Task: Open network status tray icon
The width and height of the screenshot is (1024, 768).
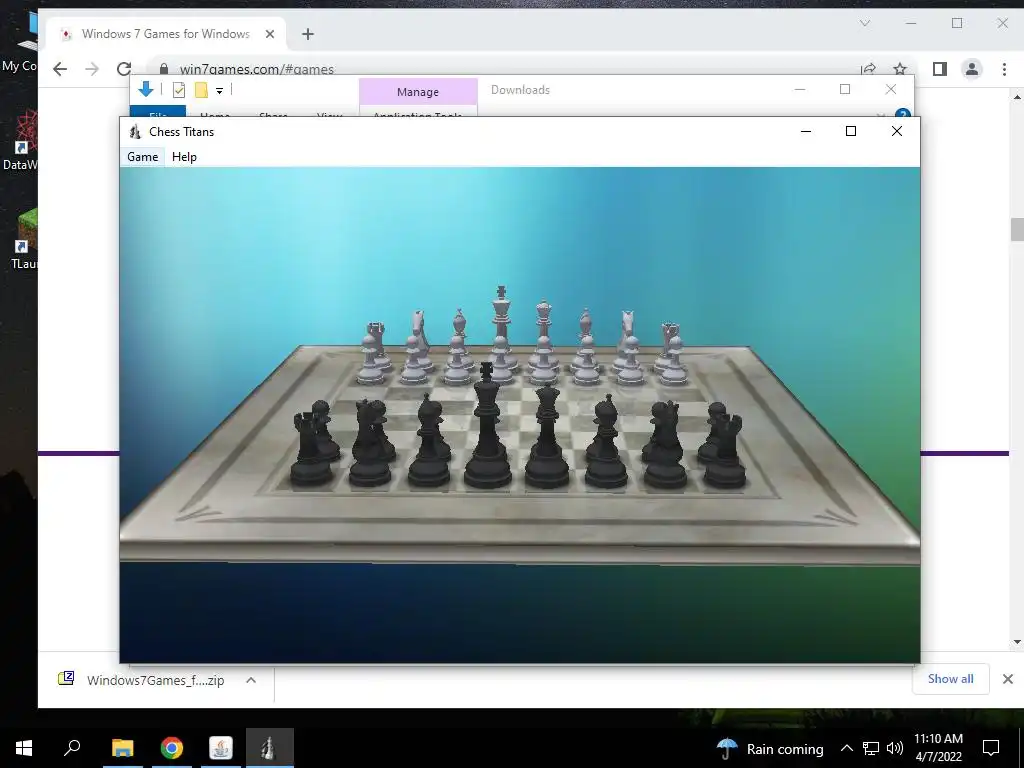Action: (x=871, y=748)
